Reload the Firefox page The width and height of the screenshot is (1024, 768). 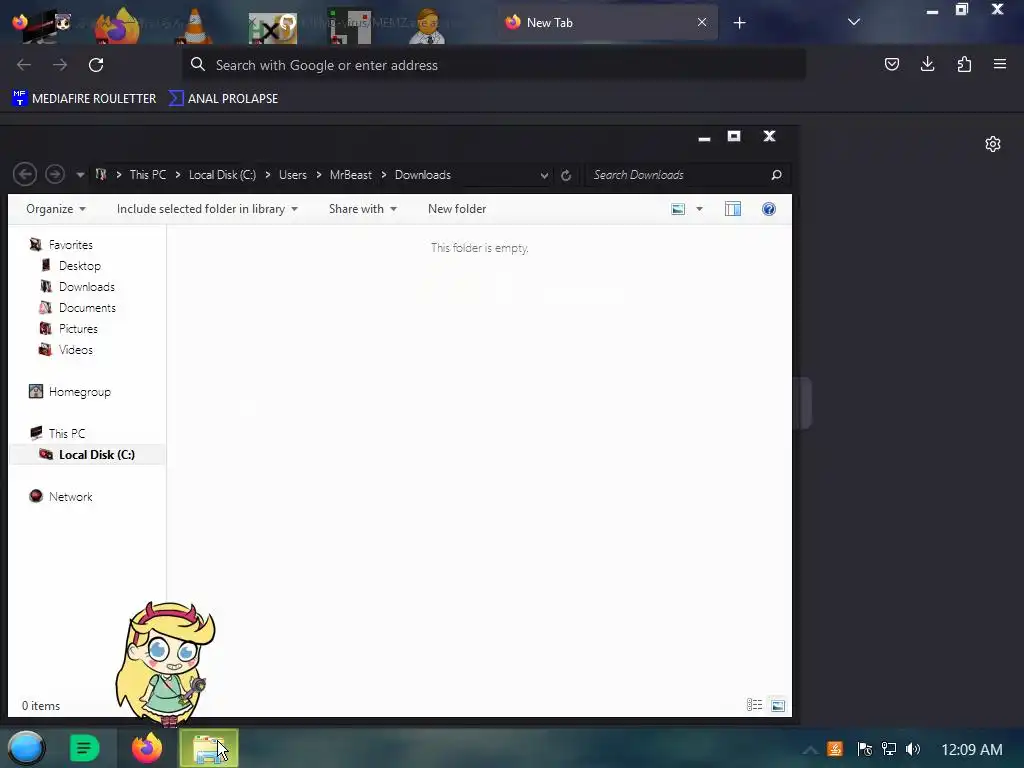click(96, 65)
